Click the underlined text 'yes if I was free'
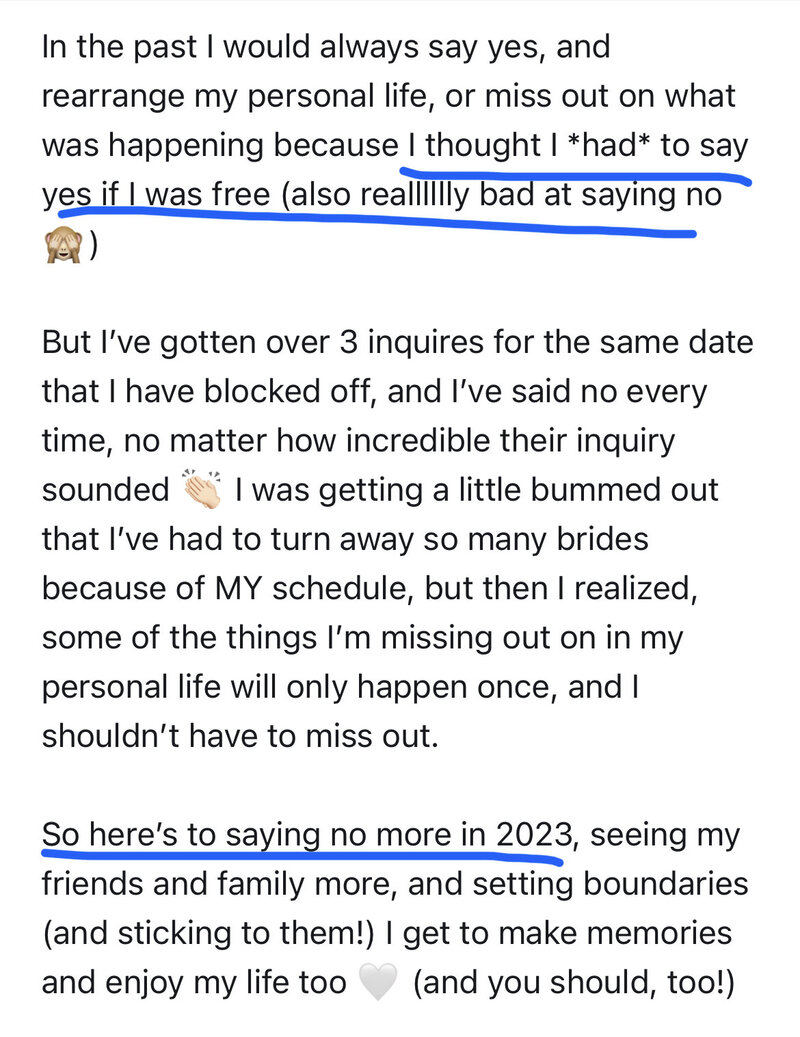 [156, 194]
